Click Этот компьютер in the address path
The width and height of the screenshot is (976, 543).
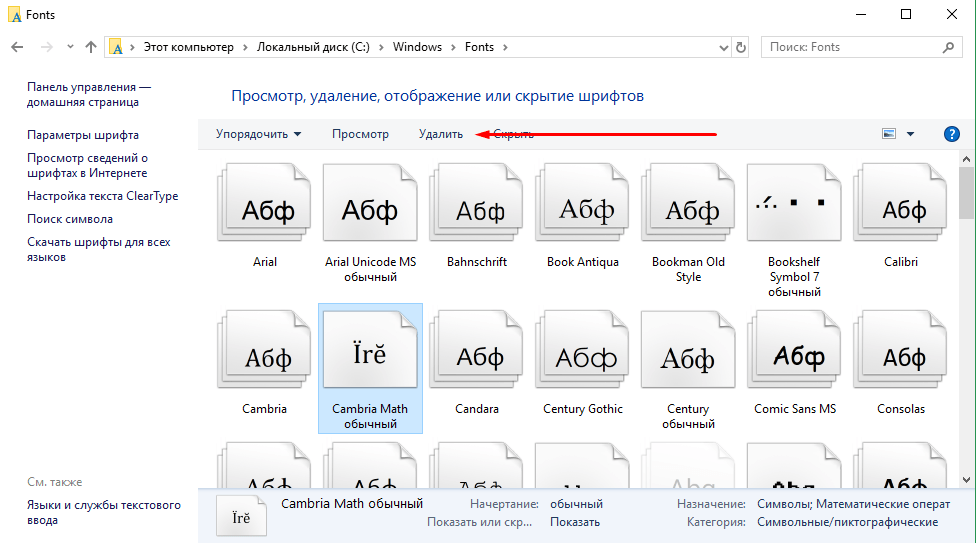(189, 47)
